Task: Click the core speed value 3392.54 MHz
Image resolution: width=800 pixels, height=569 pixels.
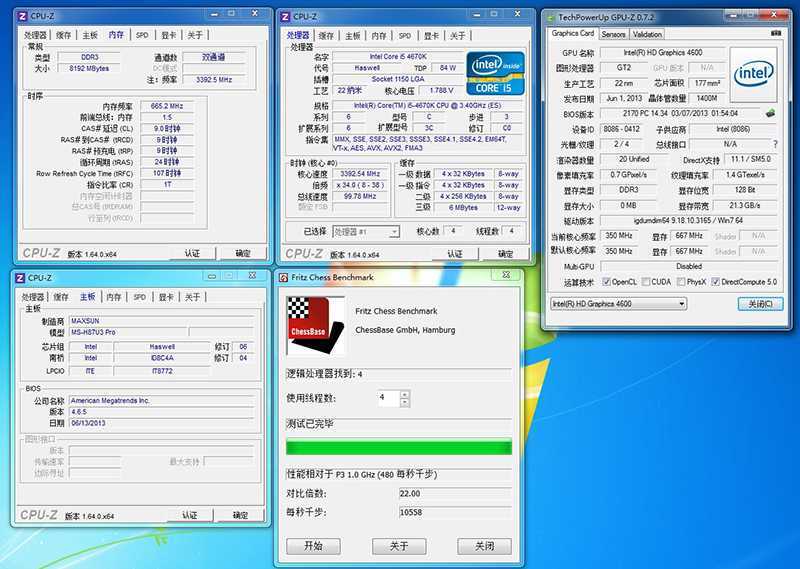Action: pos(360,174)
